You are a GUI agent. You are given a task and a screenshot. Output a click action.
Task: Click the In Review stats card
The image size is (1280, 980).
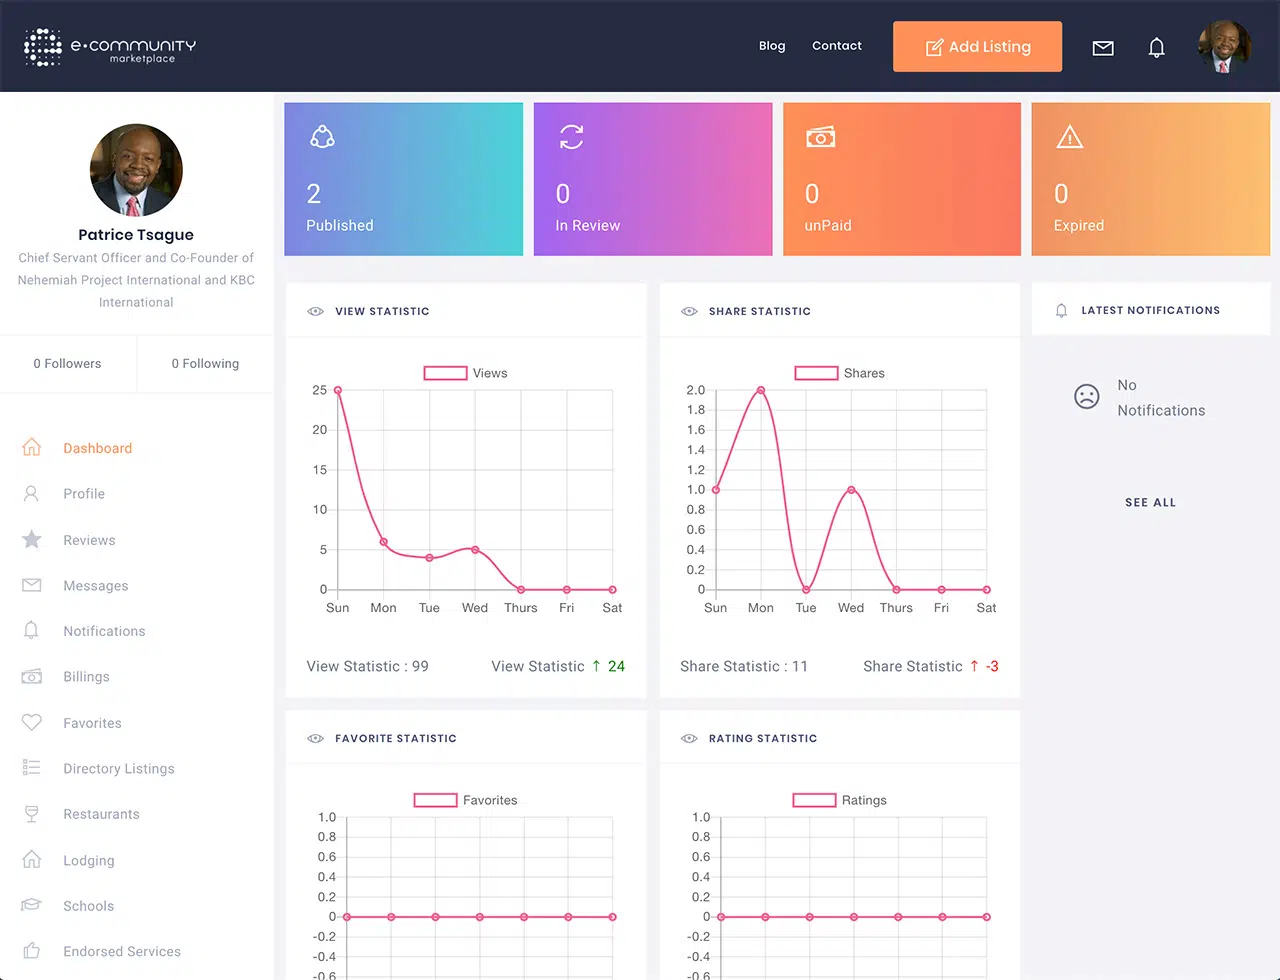pos(653,179)
